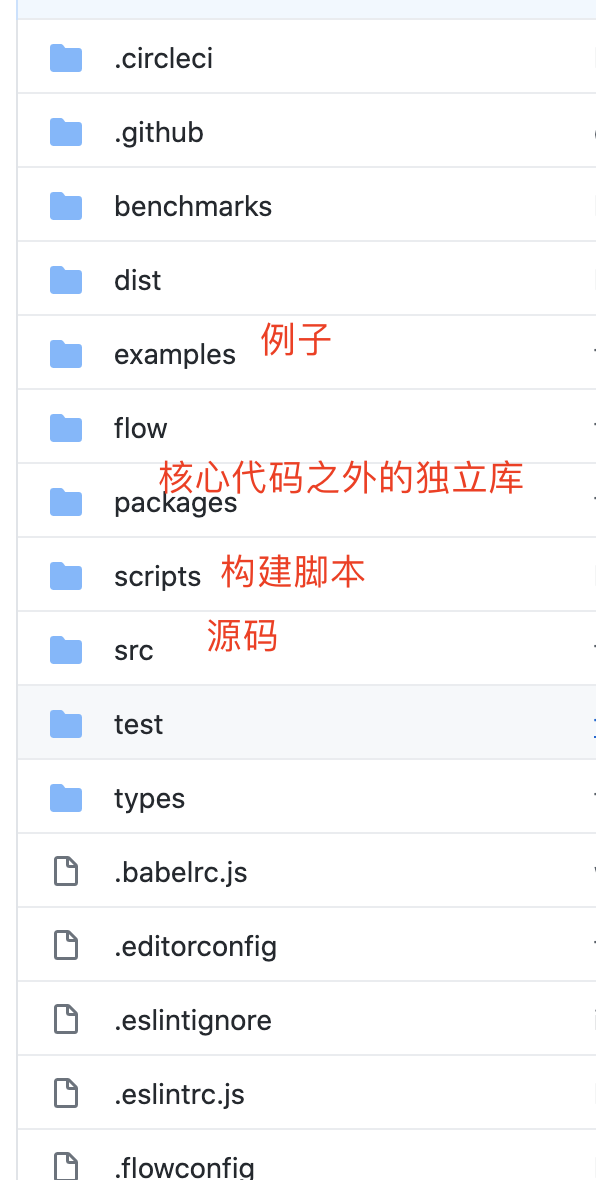Open the examples folder link
Image resolution: width=596 pixels, height=1180 pixels.
click(175, 354)
